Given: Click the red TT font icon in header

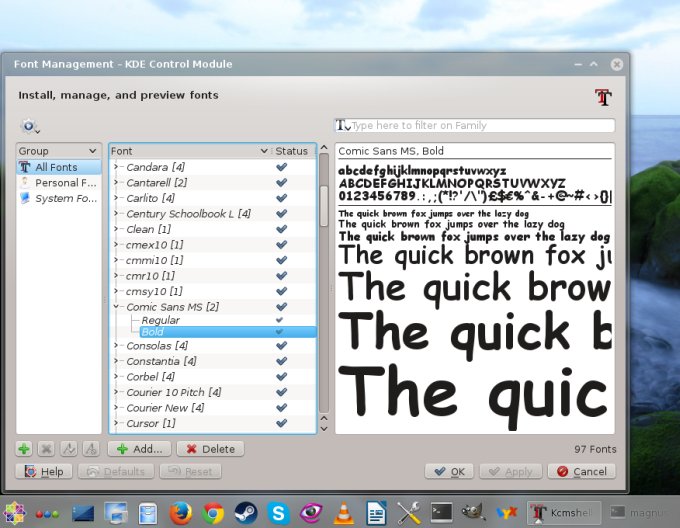Looking at the screenshot, I should pyautogui.click(x=603, y=97).
